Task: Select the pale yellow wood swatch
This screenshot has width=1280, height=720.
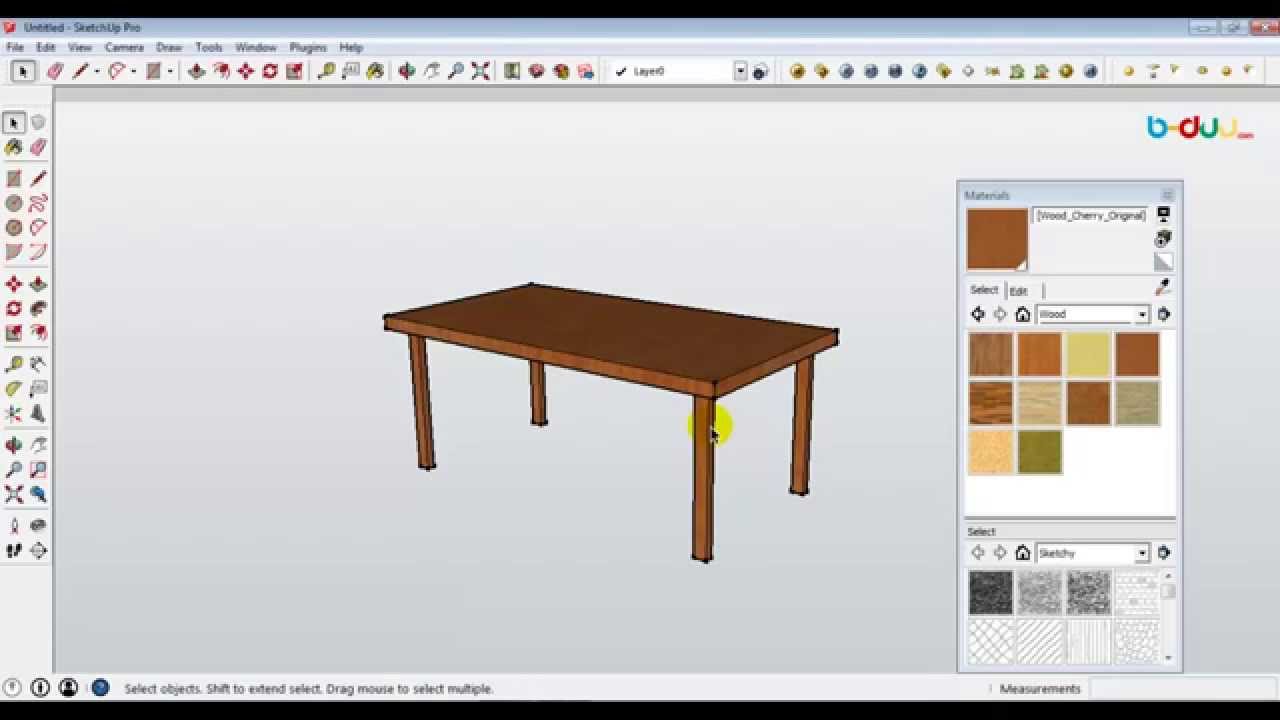Action: [x=1088, y=354]
